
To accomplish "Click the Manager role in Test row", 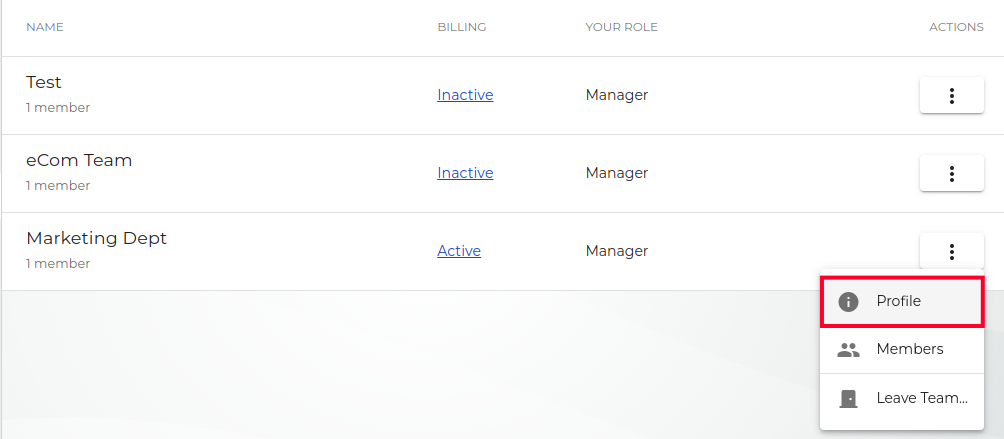I will click(x=617, y=96).
